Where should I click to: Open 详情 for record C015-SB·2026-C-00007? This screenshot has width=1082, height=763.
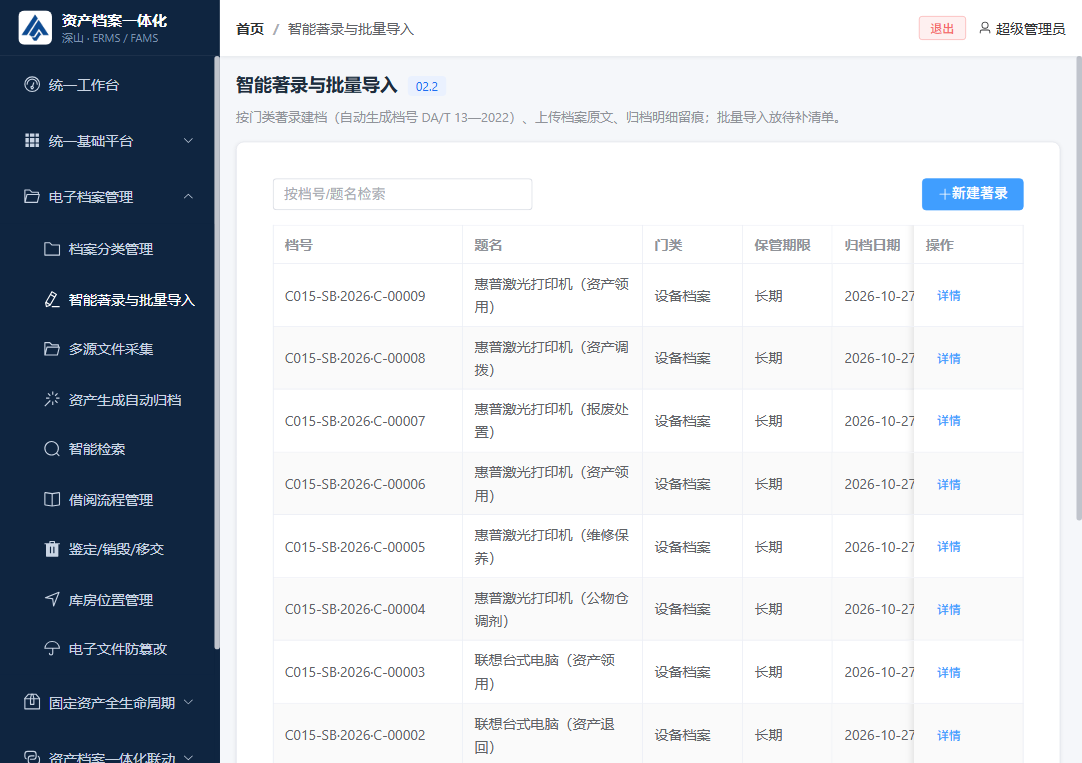tap(949, 421)
